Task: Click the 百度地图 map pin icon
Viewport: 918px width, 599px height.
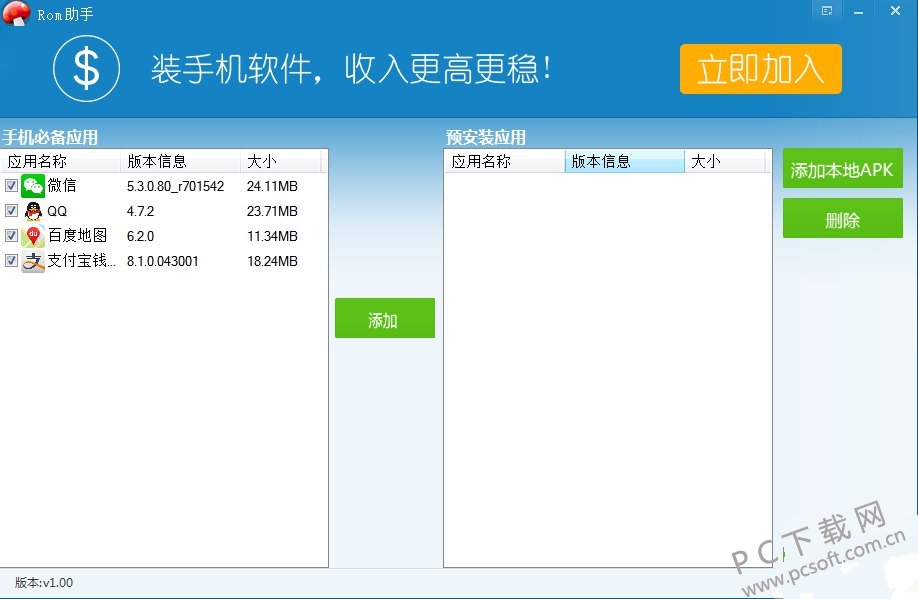Action: [x=33, y=236]
